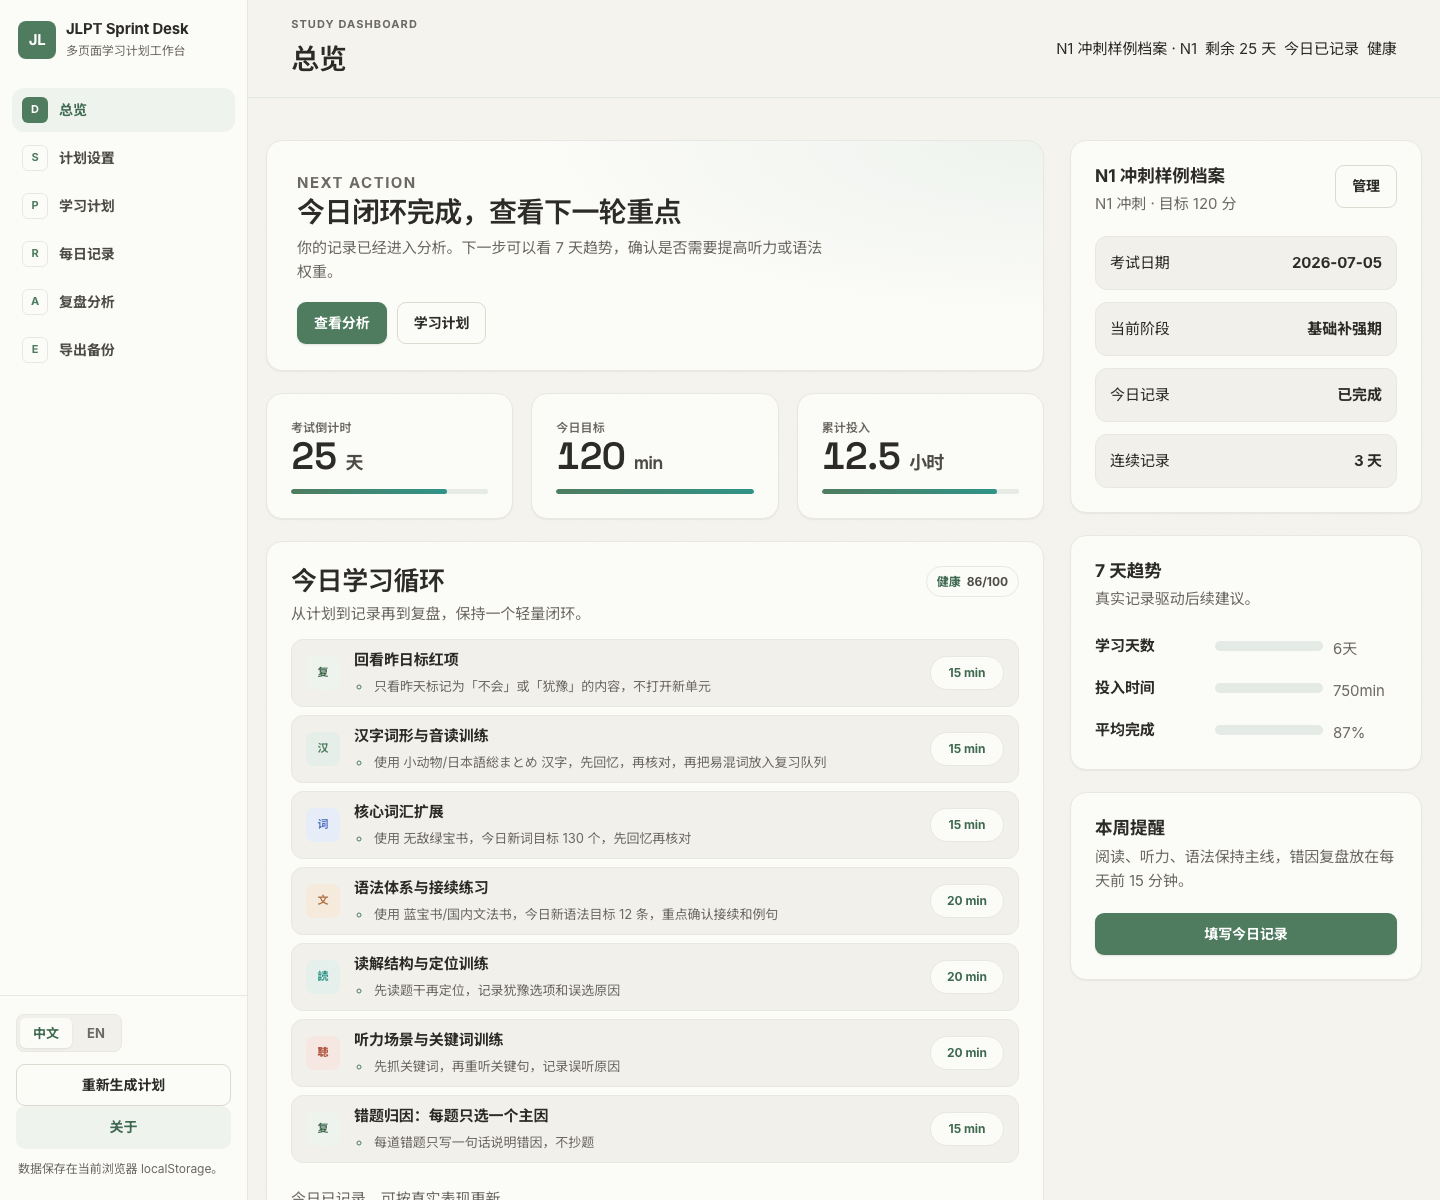The width and height of the screenshot is (1440, 1200).
Task: Go to 学习计划 in the sidebar
Action: [x=123, y=206]
